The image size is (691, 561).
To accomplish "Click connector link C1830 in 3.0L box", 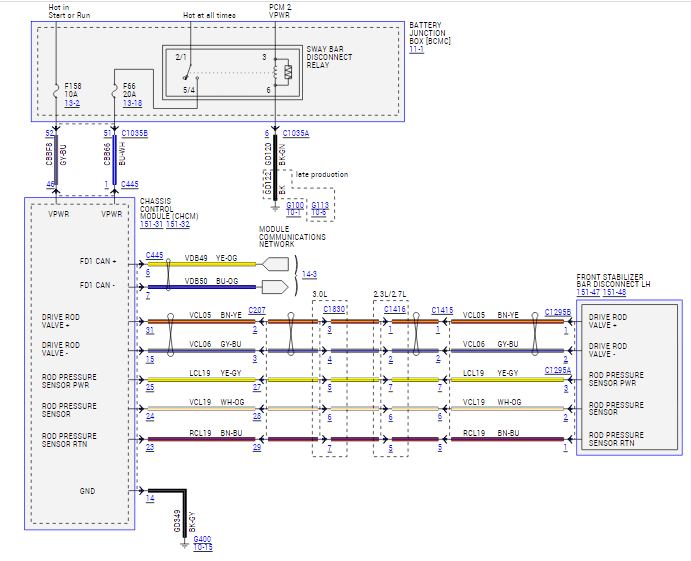I will 334,309.
